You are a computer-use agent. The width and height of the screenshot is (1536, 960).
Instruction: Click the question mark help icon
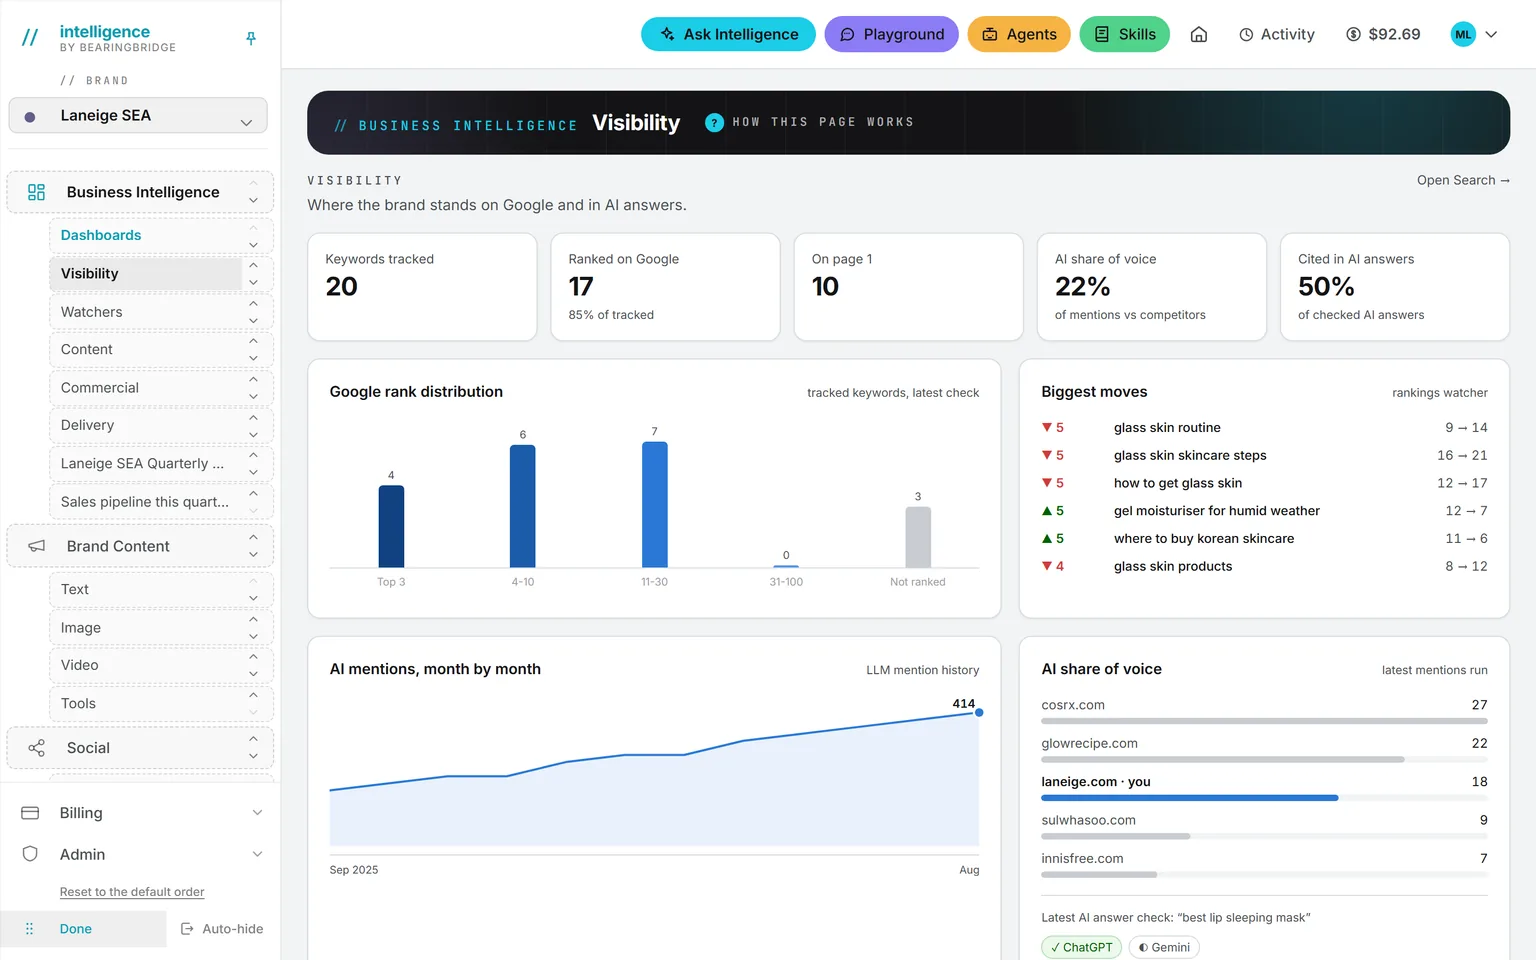click(714, 122)
